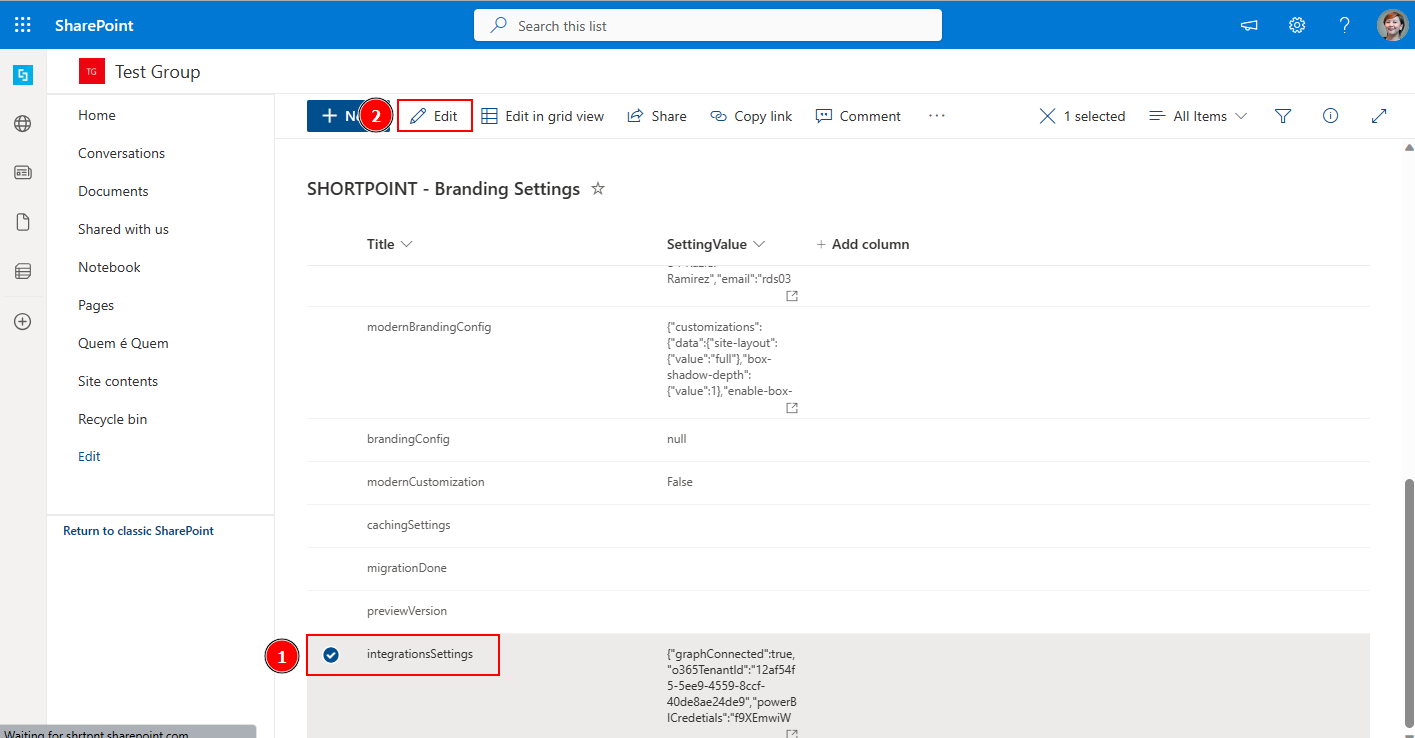
Task: Click the Test Group site title
Action: [157, 72]
